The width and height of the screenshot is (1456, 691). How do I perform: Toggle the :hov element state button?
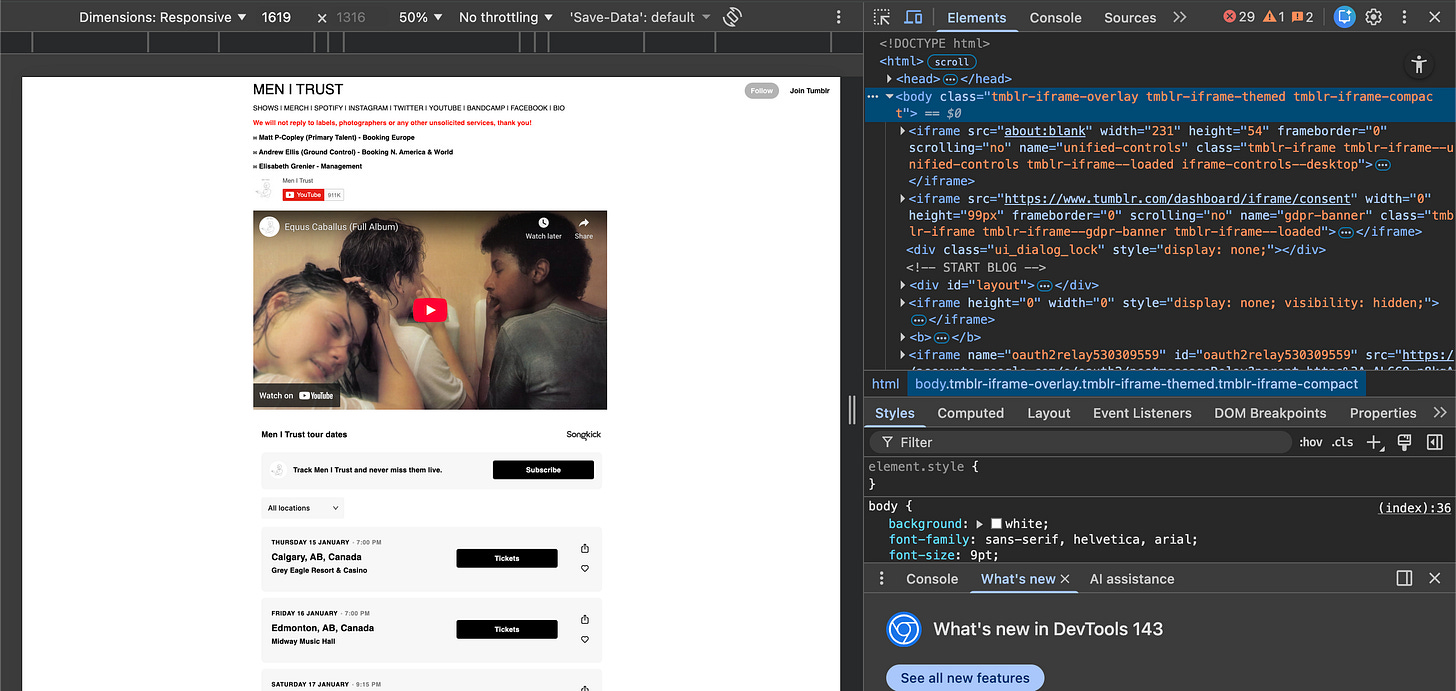click(1310, 442)
